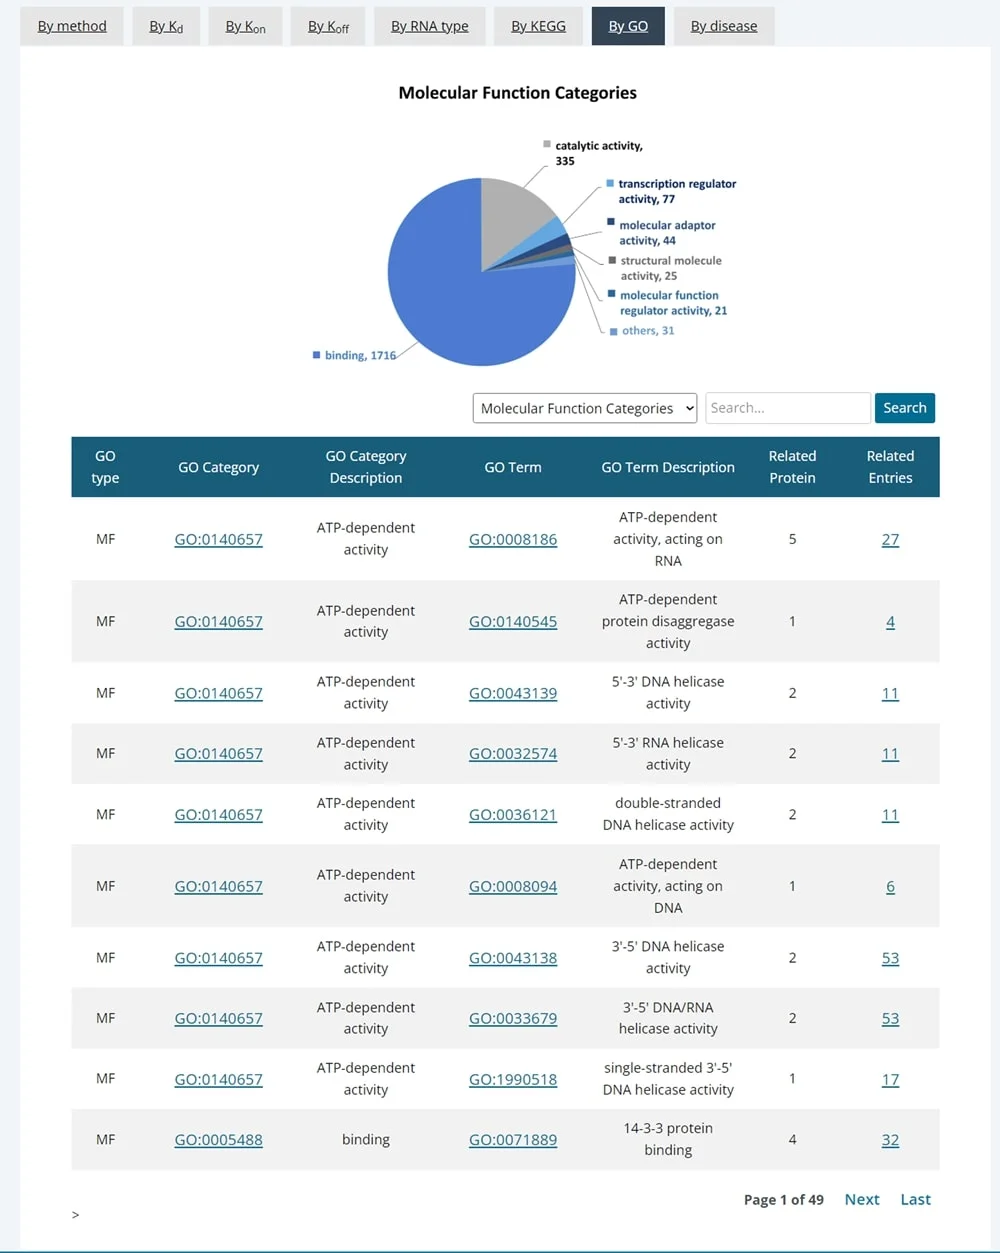Open GO term link GO:0043139

(x=513, y=693)
